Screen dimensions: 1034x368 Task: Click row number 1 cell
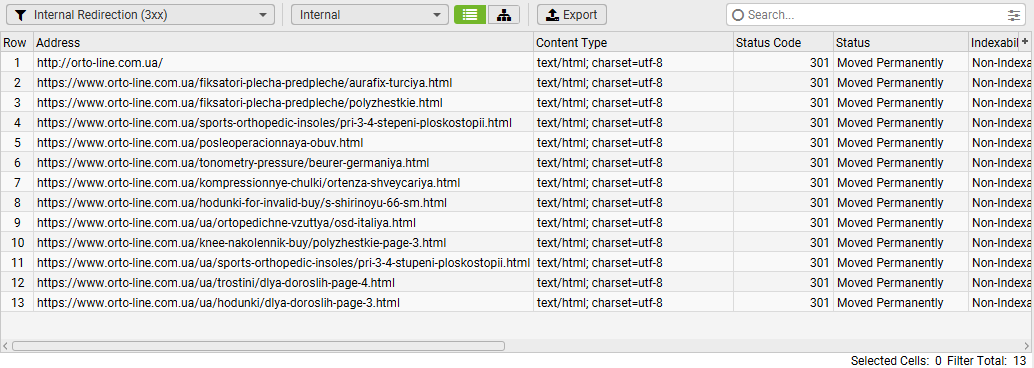(16, 63)
